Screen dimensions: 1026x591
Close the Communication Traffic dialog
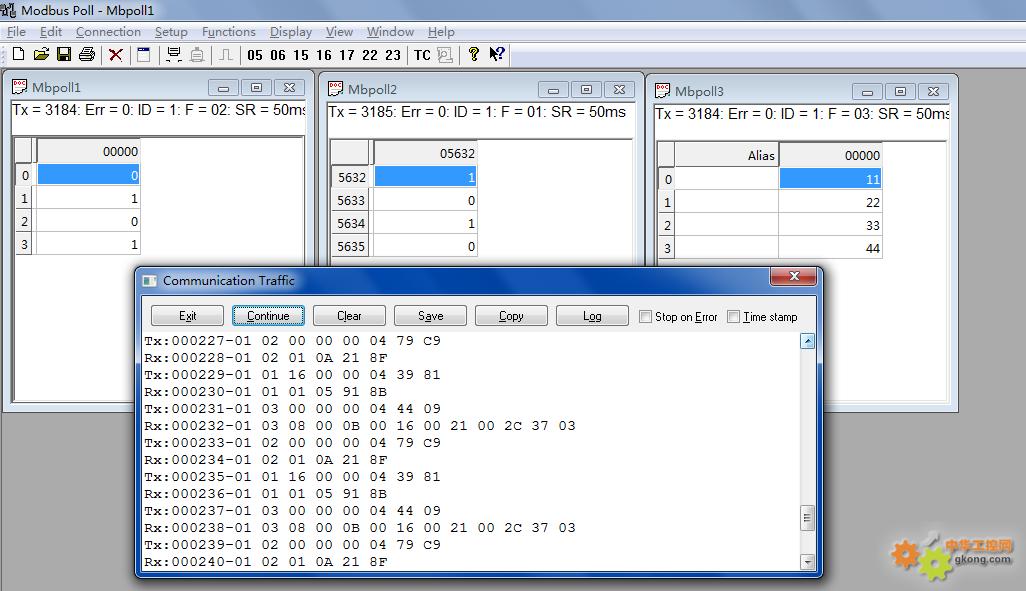click(x=794, y=276)
